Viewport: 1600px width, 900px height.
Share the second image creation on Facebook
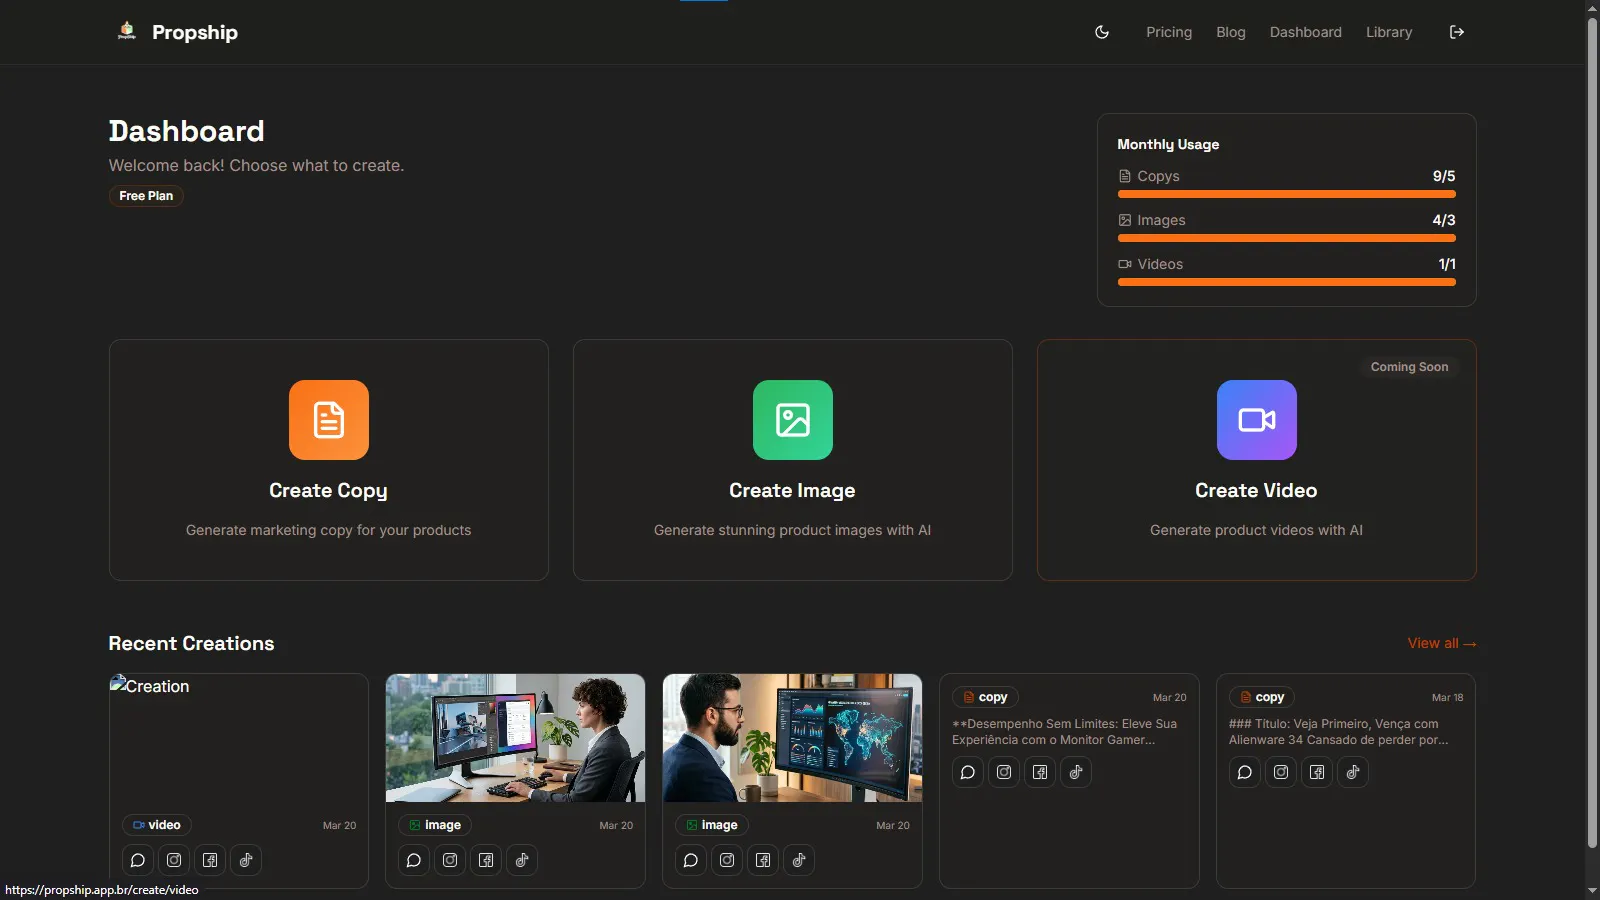(763, 860)
